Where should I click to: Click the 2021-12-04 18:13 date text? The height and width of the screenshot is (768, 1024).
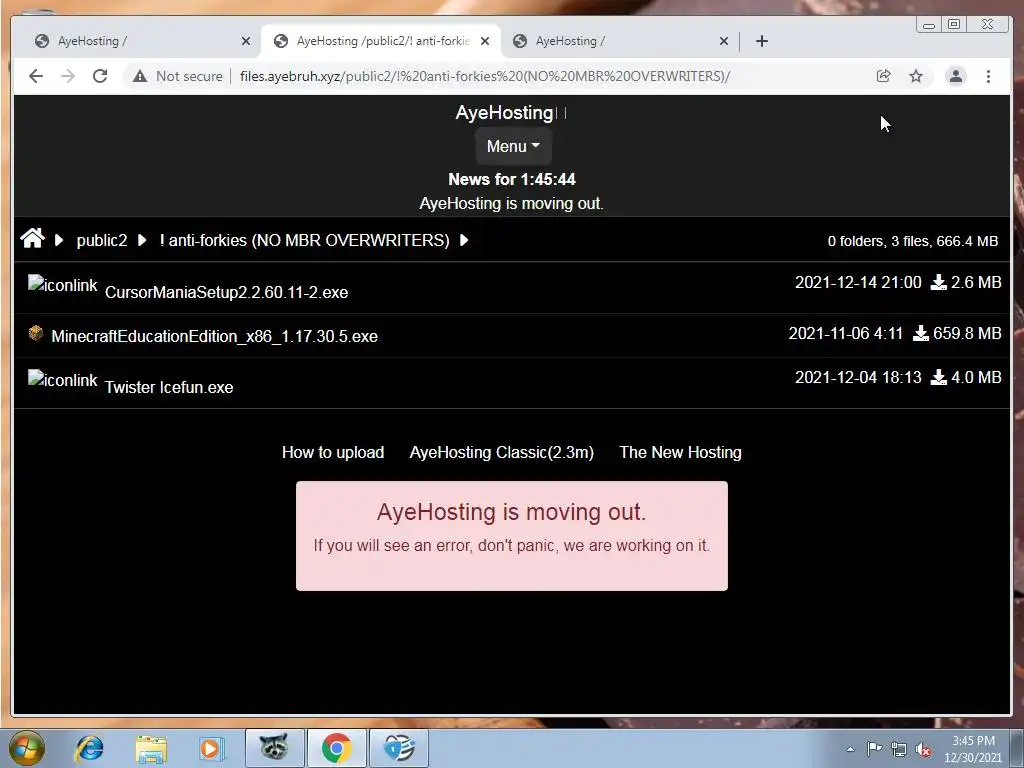pyautogui.click(x=857, y=377)
